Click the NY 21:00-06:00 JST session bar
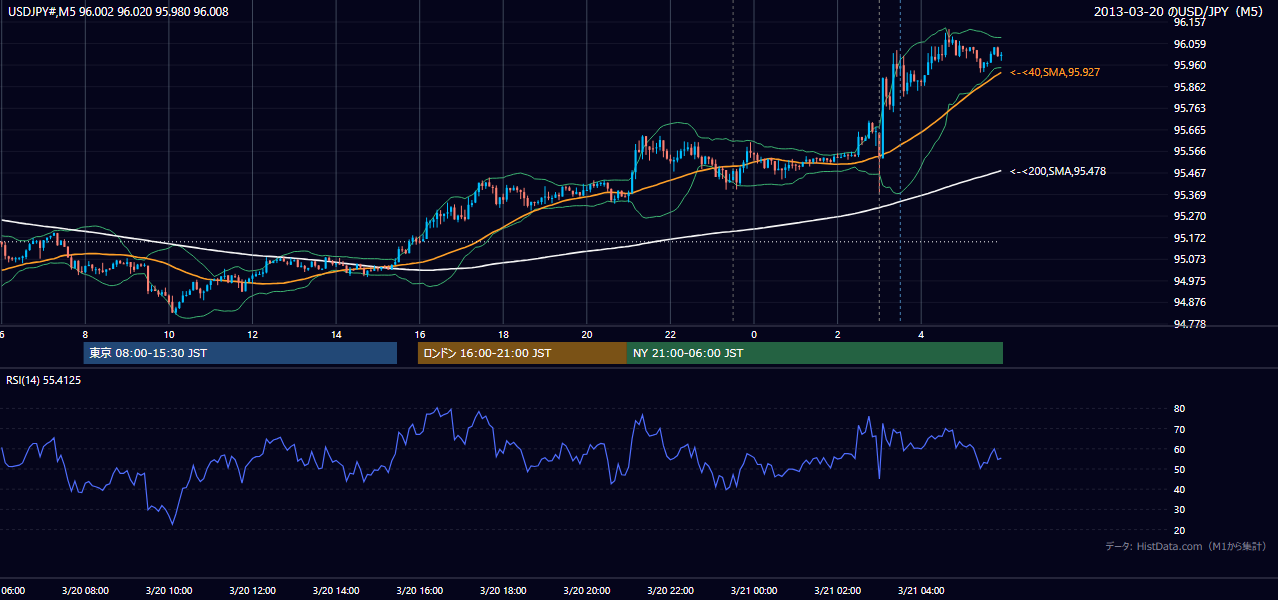 pyautogui.click(x=815, y=353)
